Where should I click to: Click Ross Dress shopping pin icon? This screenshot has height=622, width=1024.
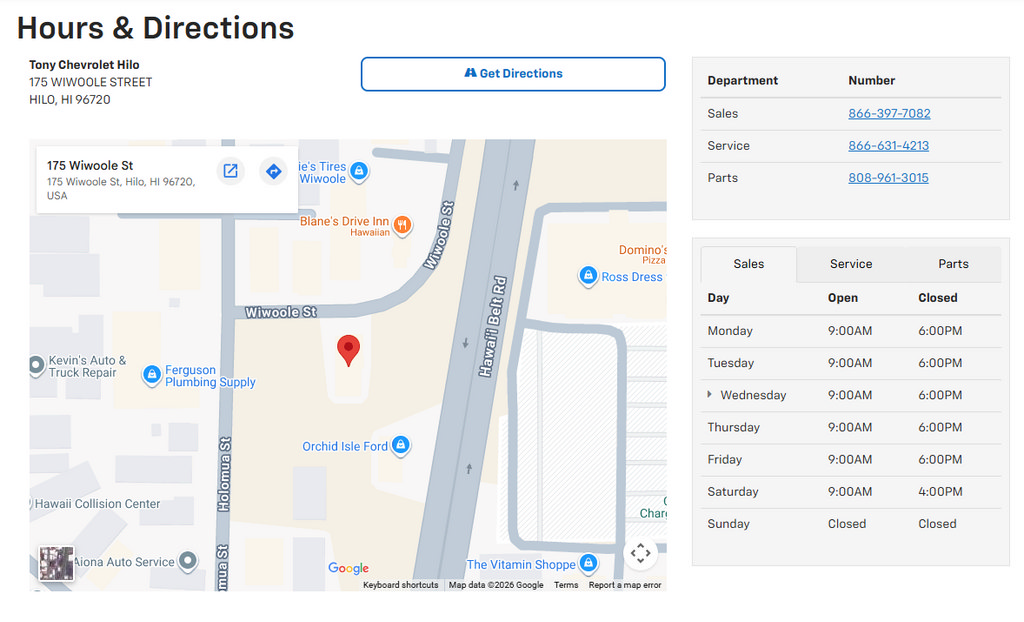click(x=588, y=276)
